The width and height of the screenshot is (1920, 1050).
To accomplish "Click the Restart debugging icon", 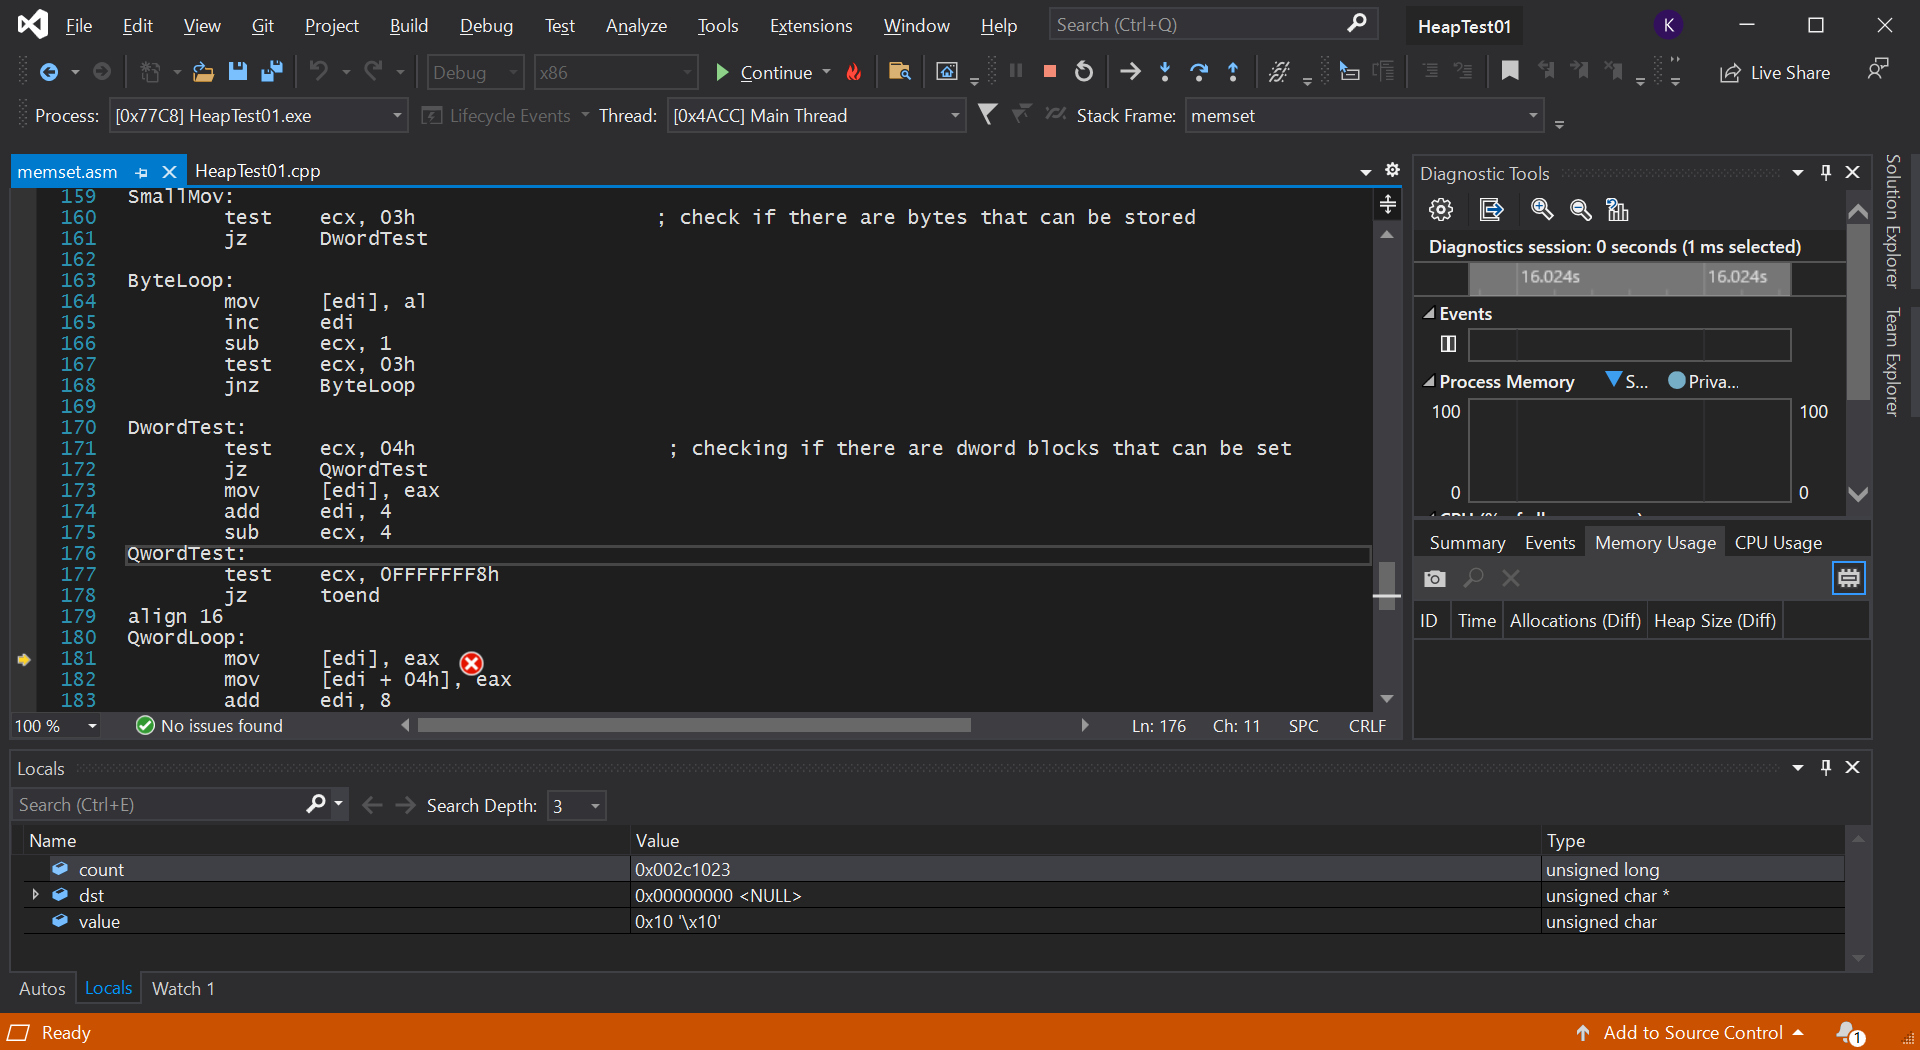I will 1084,72.
